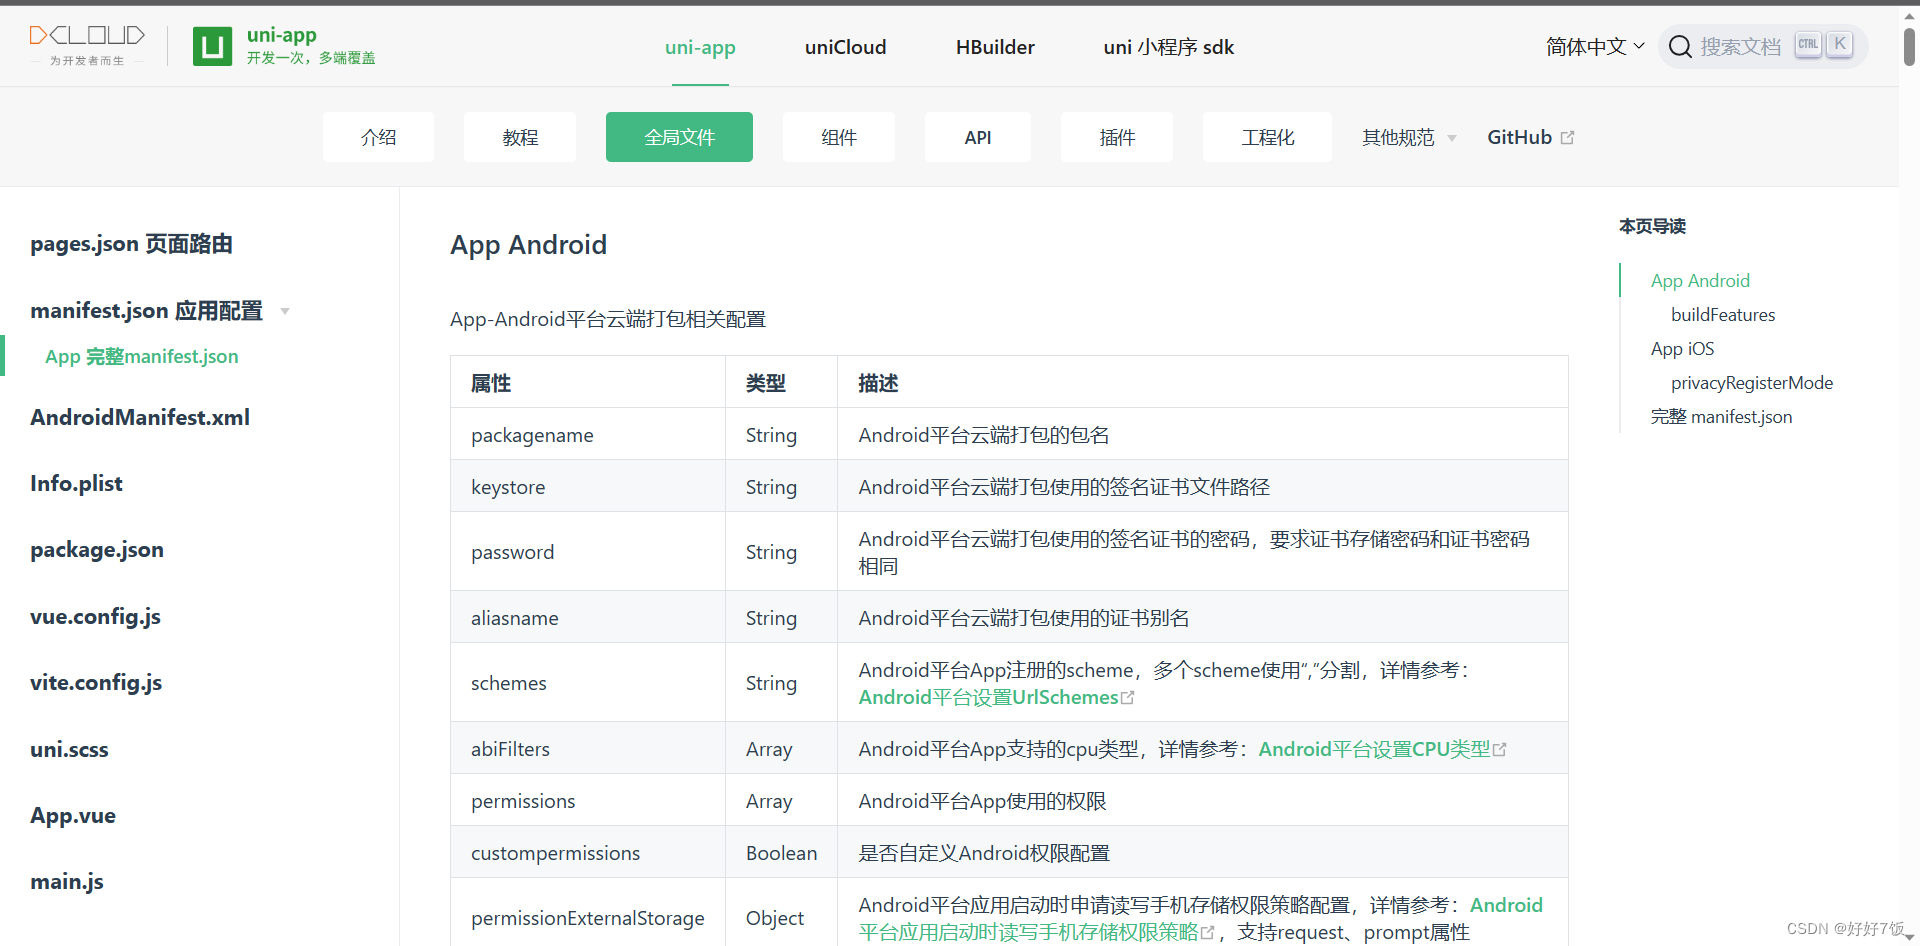The image size is (1920, 946).
Task: Select pages.json 页面路由 in the sidebar
Action: (131, 243)
